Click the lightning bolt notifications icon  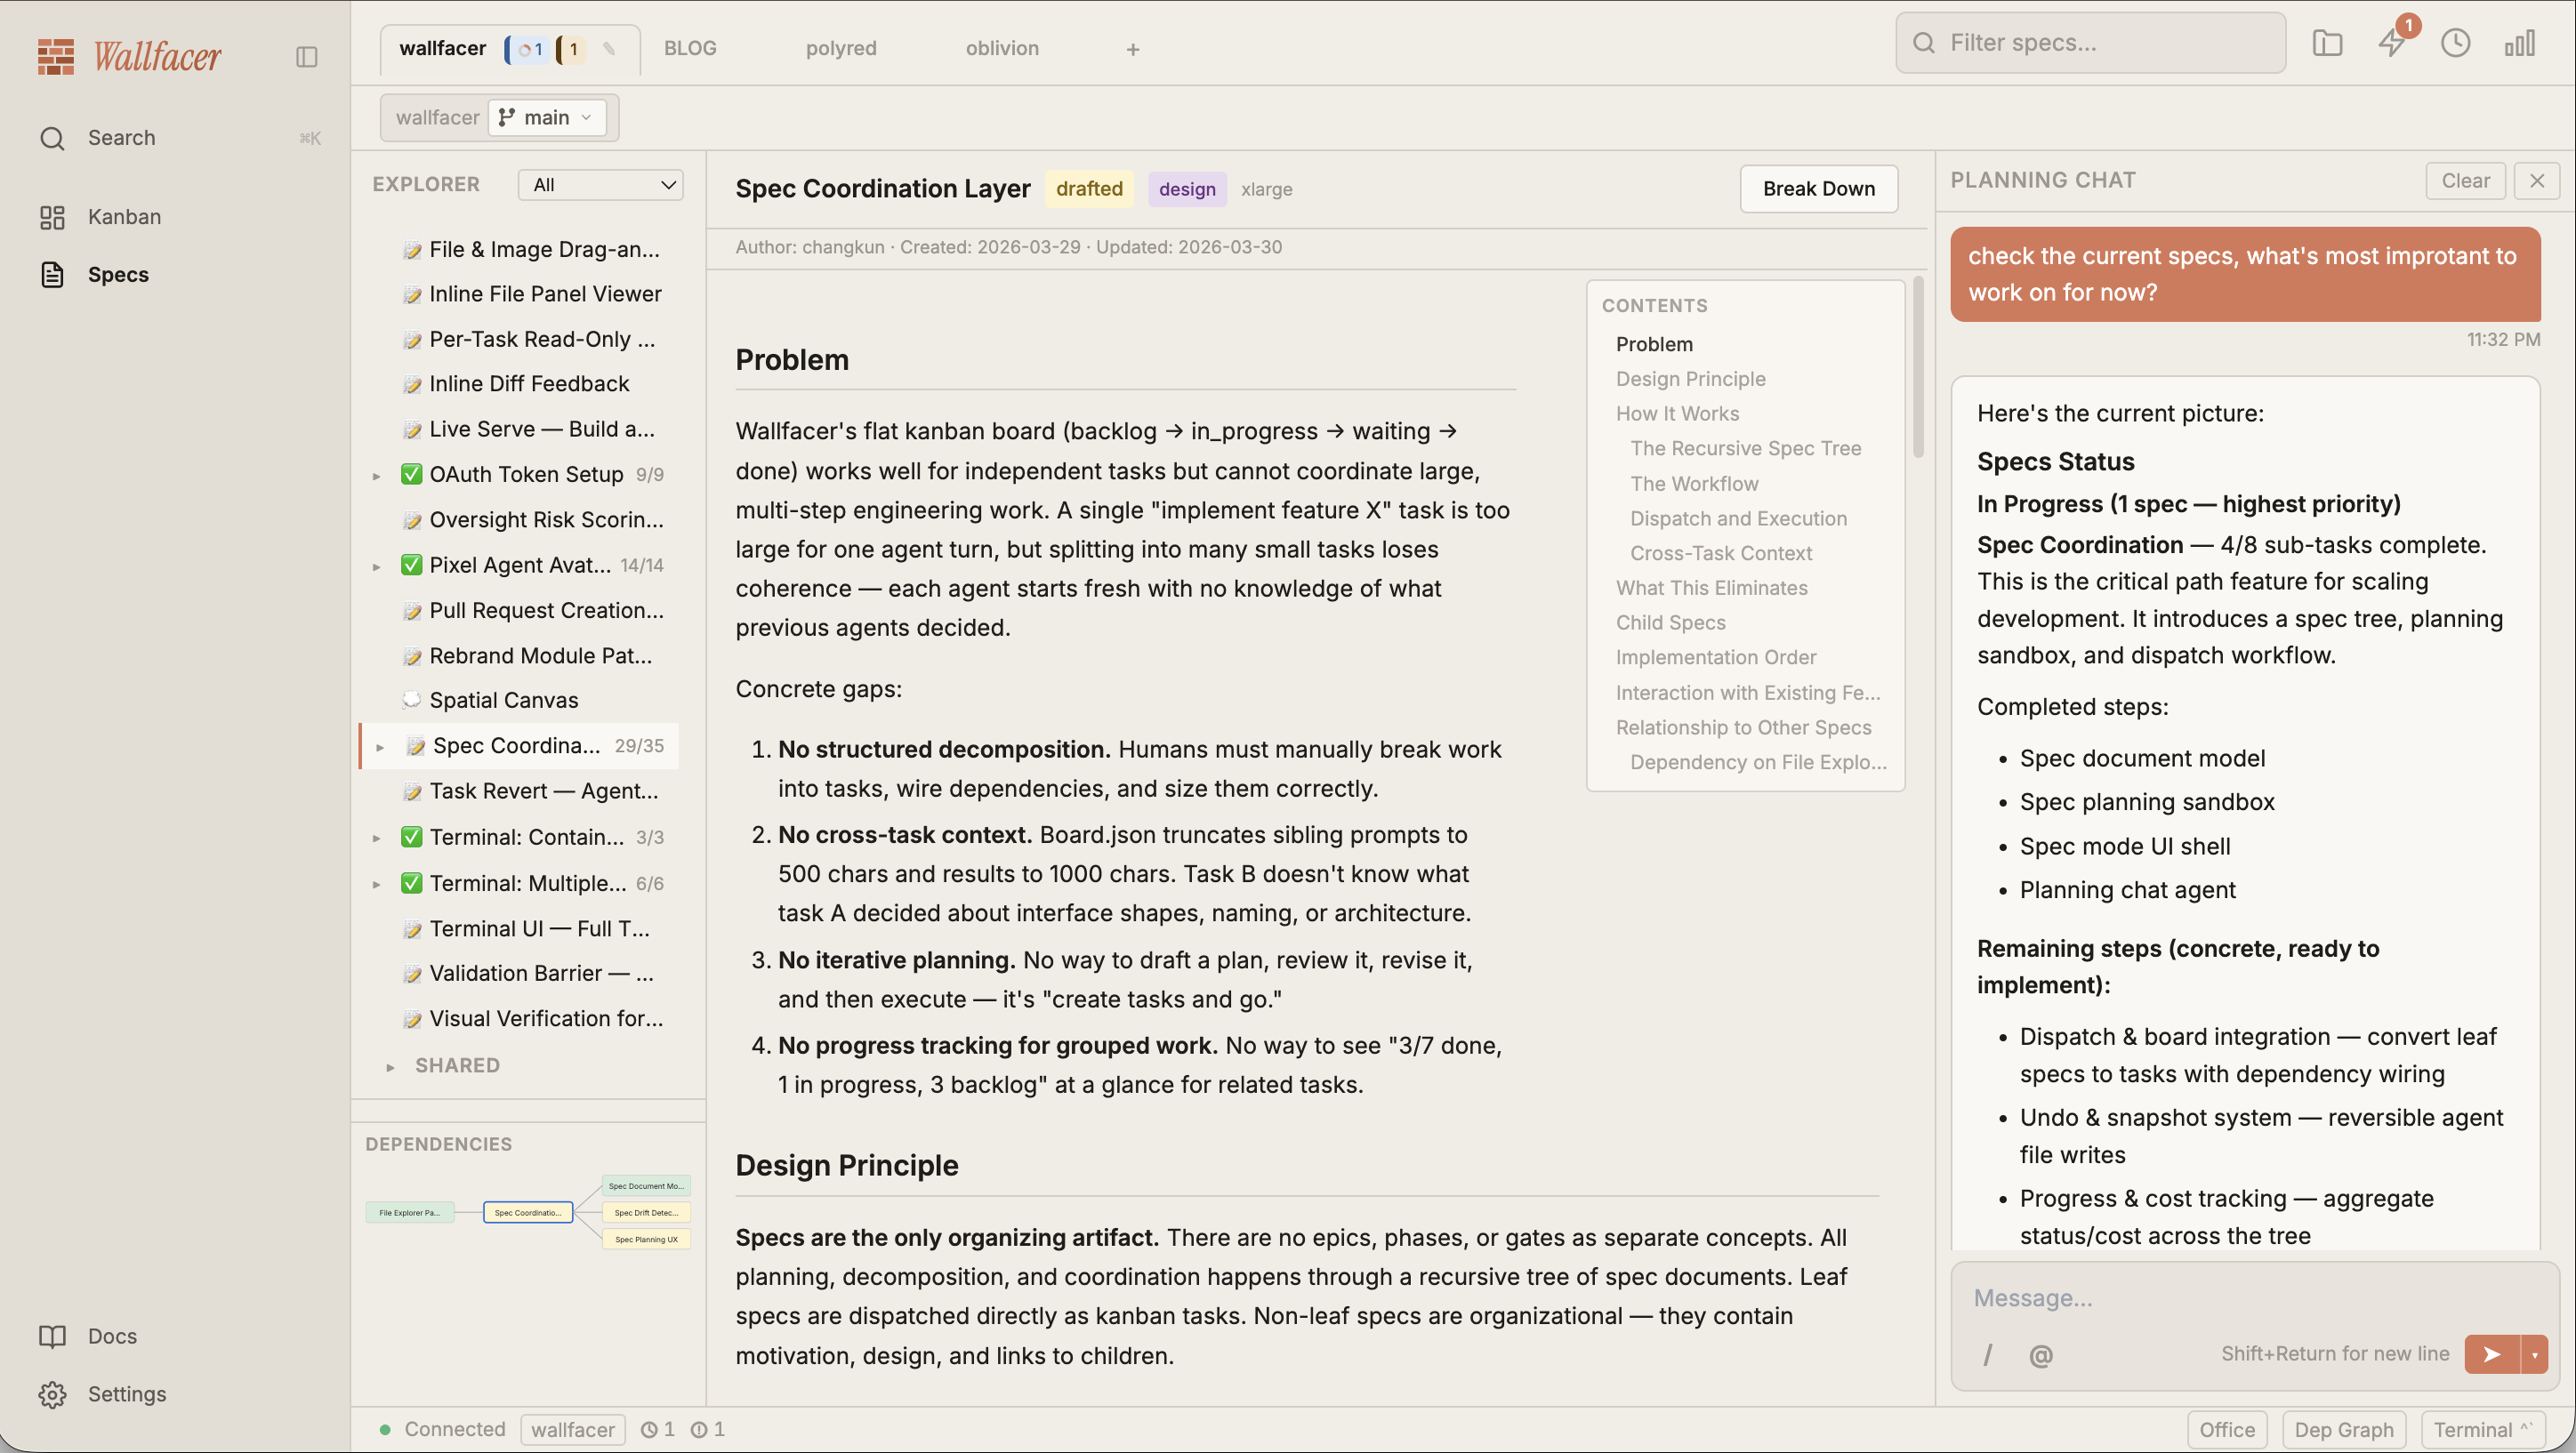tap(2392, 43)
